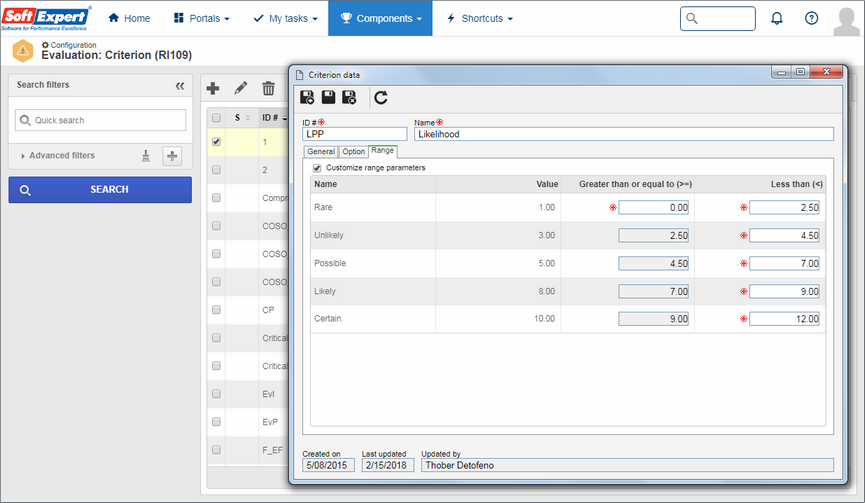Click the Save and new icon in Criterion data
Image resolution: width=865 pixels, height=503 pixels.
pos(307,98)
